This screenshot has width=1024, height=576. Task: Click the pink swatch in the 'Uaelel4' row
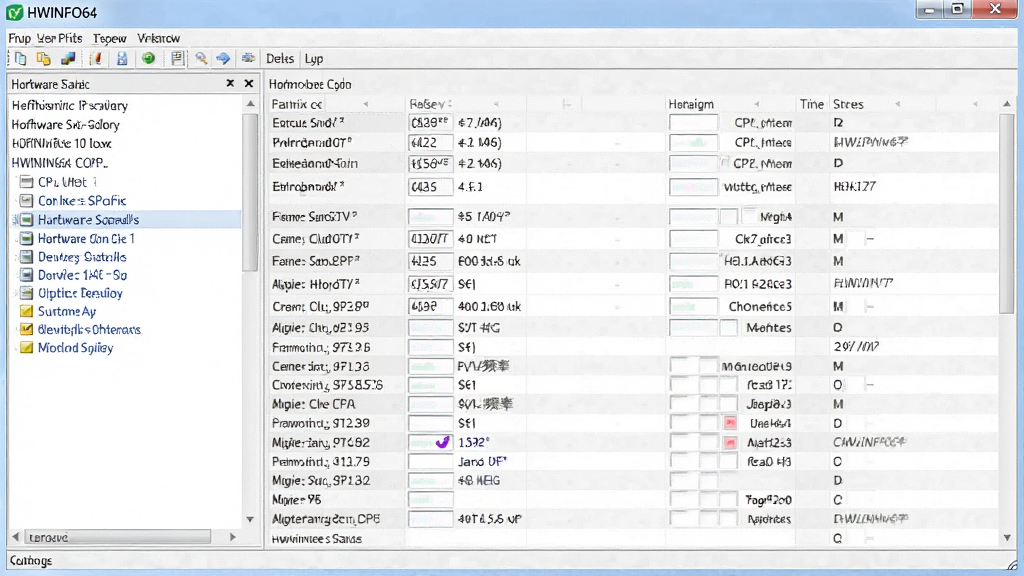click(x=729, y=423)
